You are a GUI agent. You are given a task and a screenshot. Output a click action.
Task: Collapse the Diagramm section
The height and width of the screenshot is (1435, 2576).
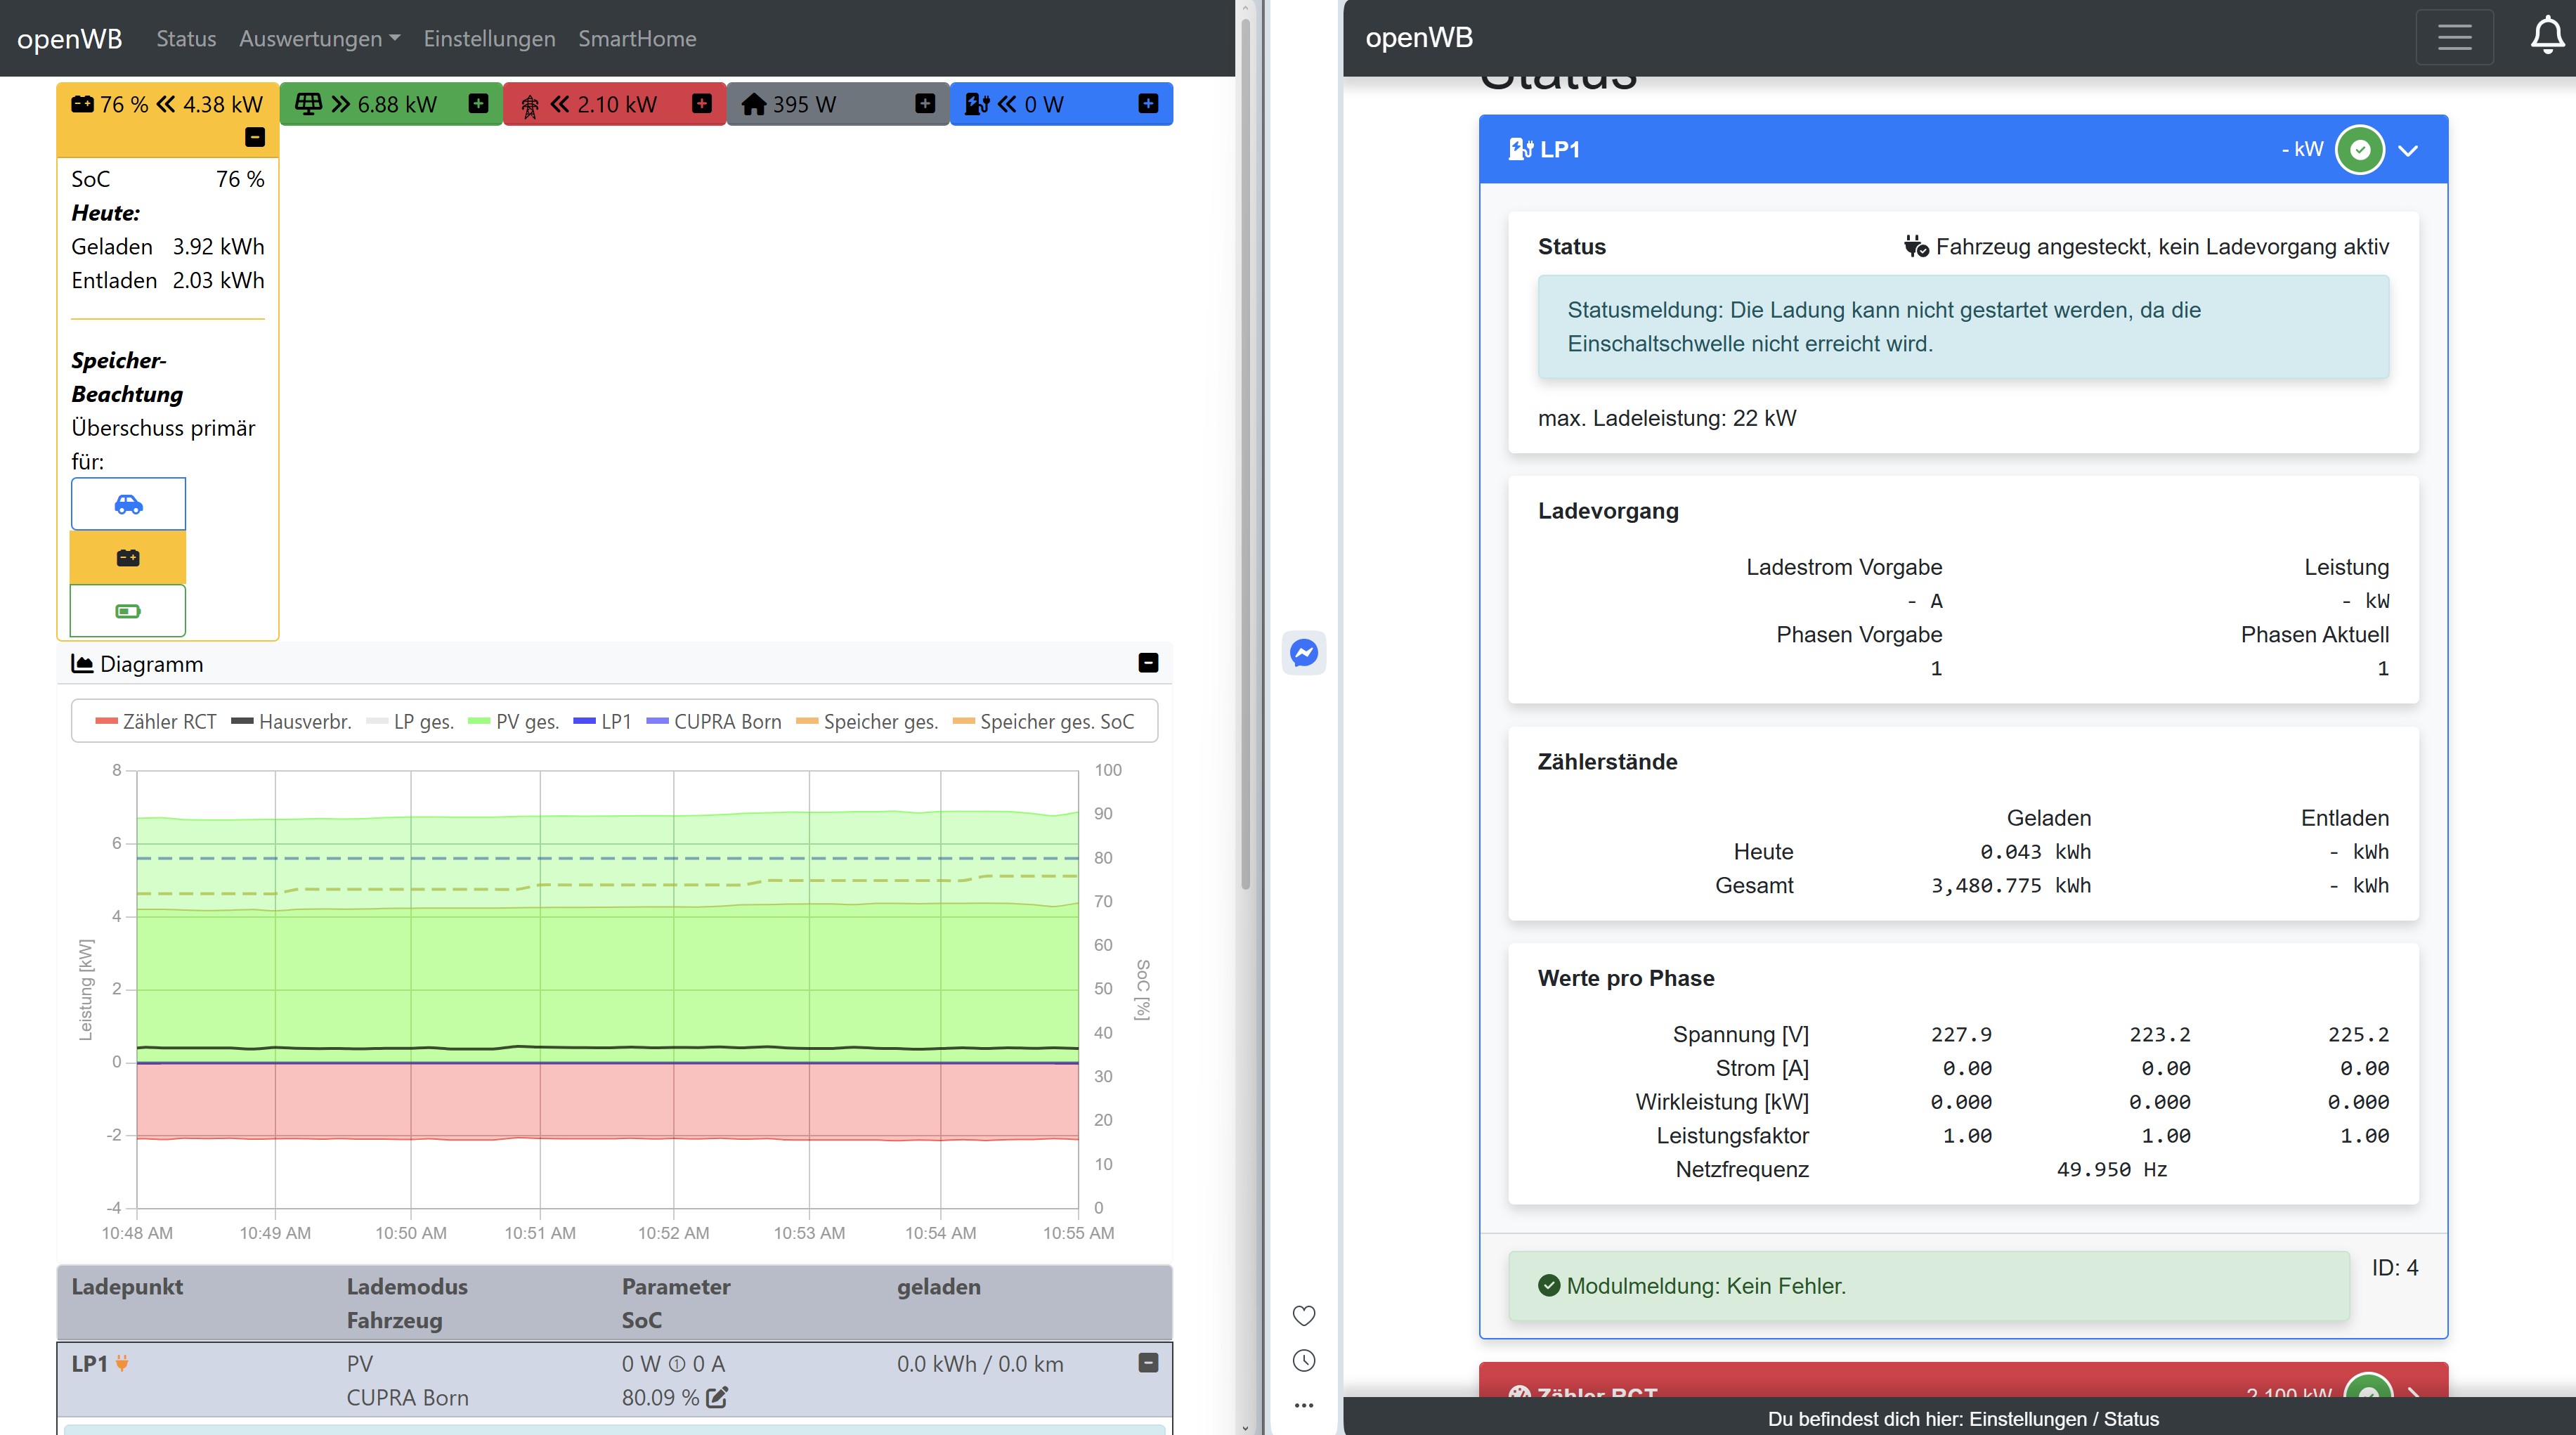click(1148, 663)
